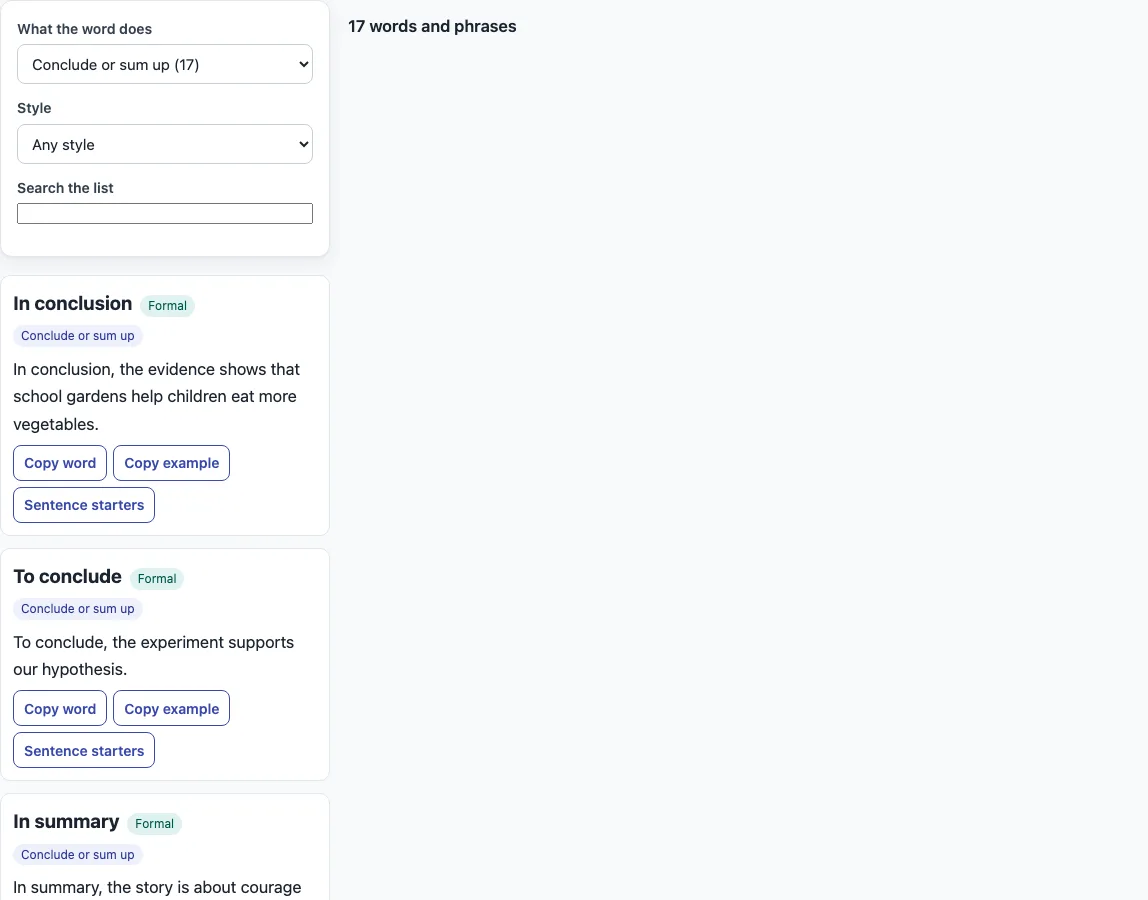Click 'Conclude or sum up' tag under 'To conclude'
The image size is (1148, 900).
tap(78, 609)
